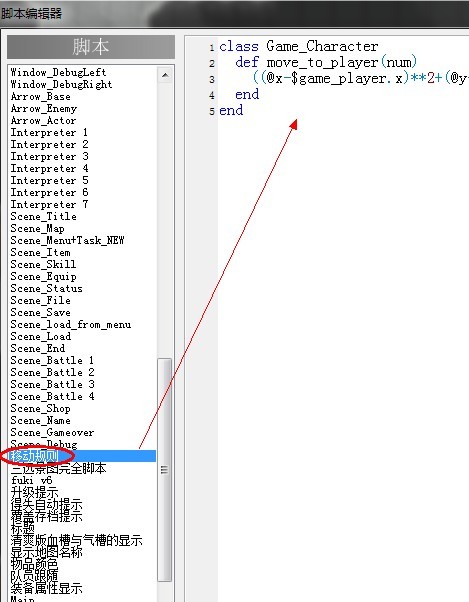
Task: Select Scene_Map script
Action: (x=37, y=228)
